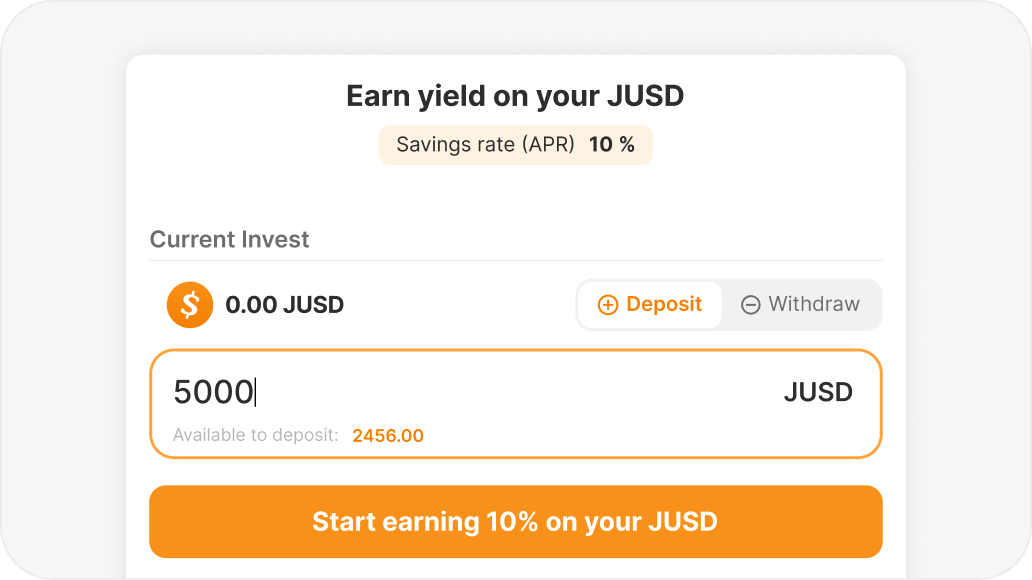Click the Savings rate (APR) badge
The height and width of the screenshot is (580, 1032).
click(486, 145)
